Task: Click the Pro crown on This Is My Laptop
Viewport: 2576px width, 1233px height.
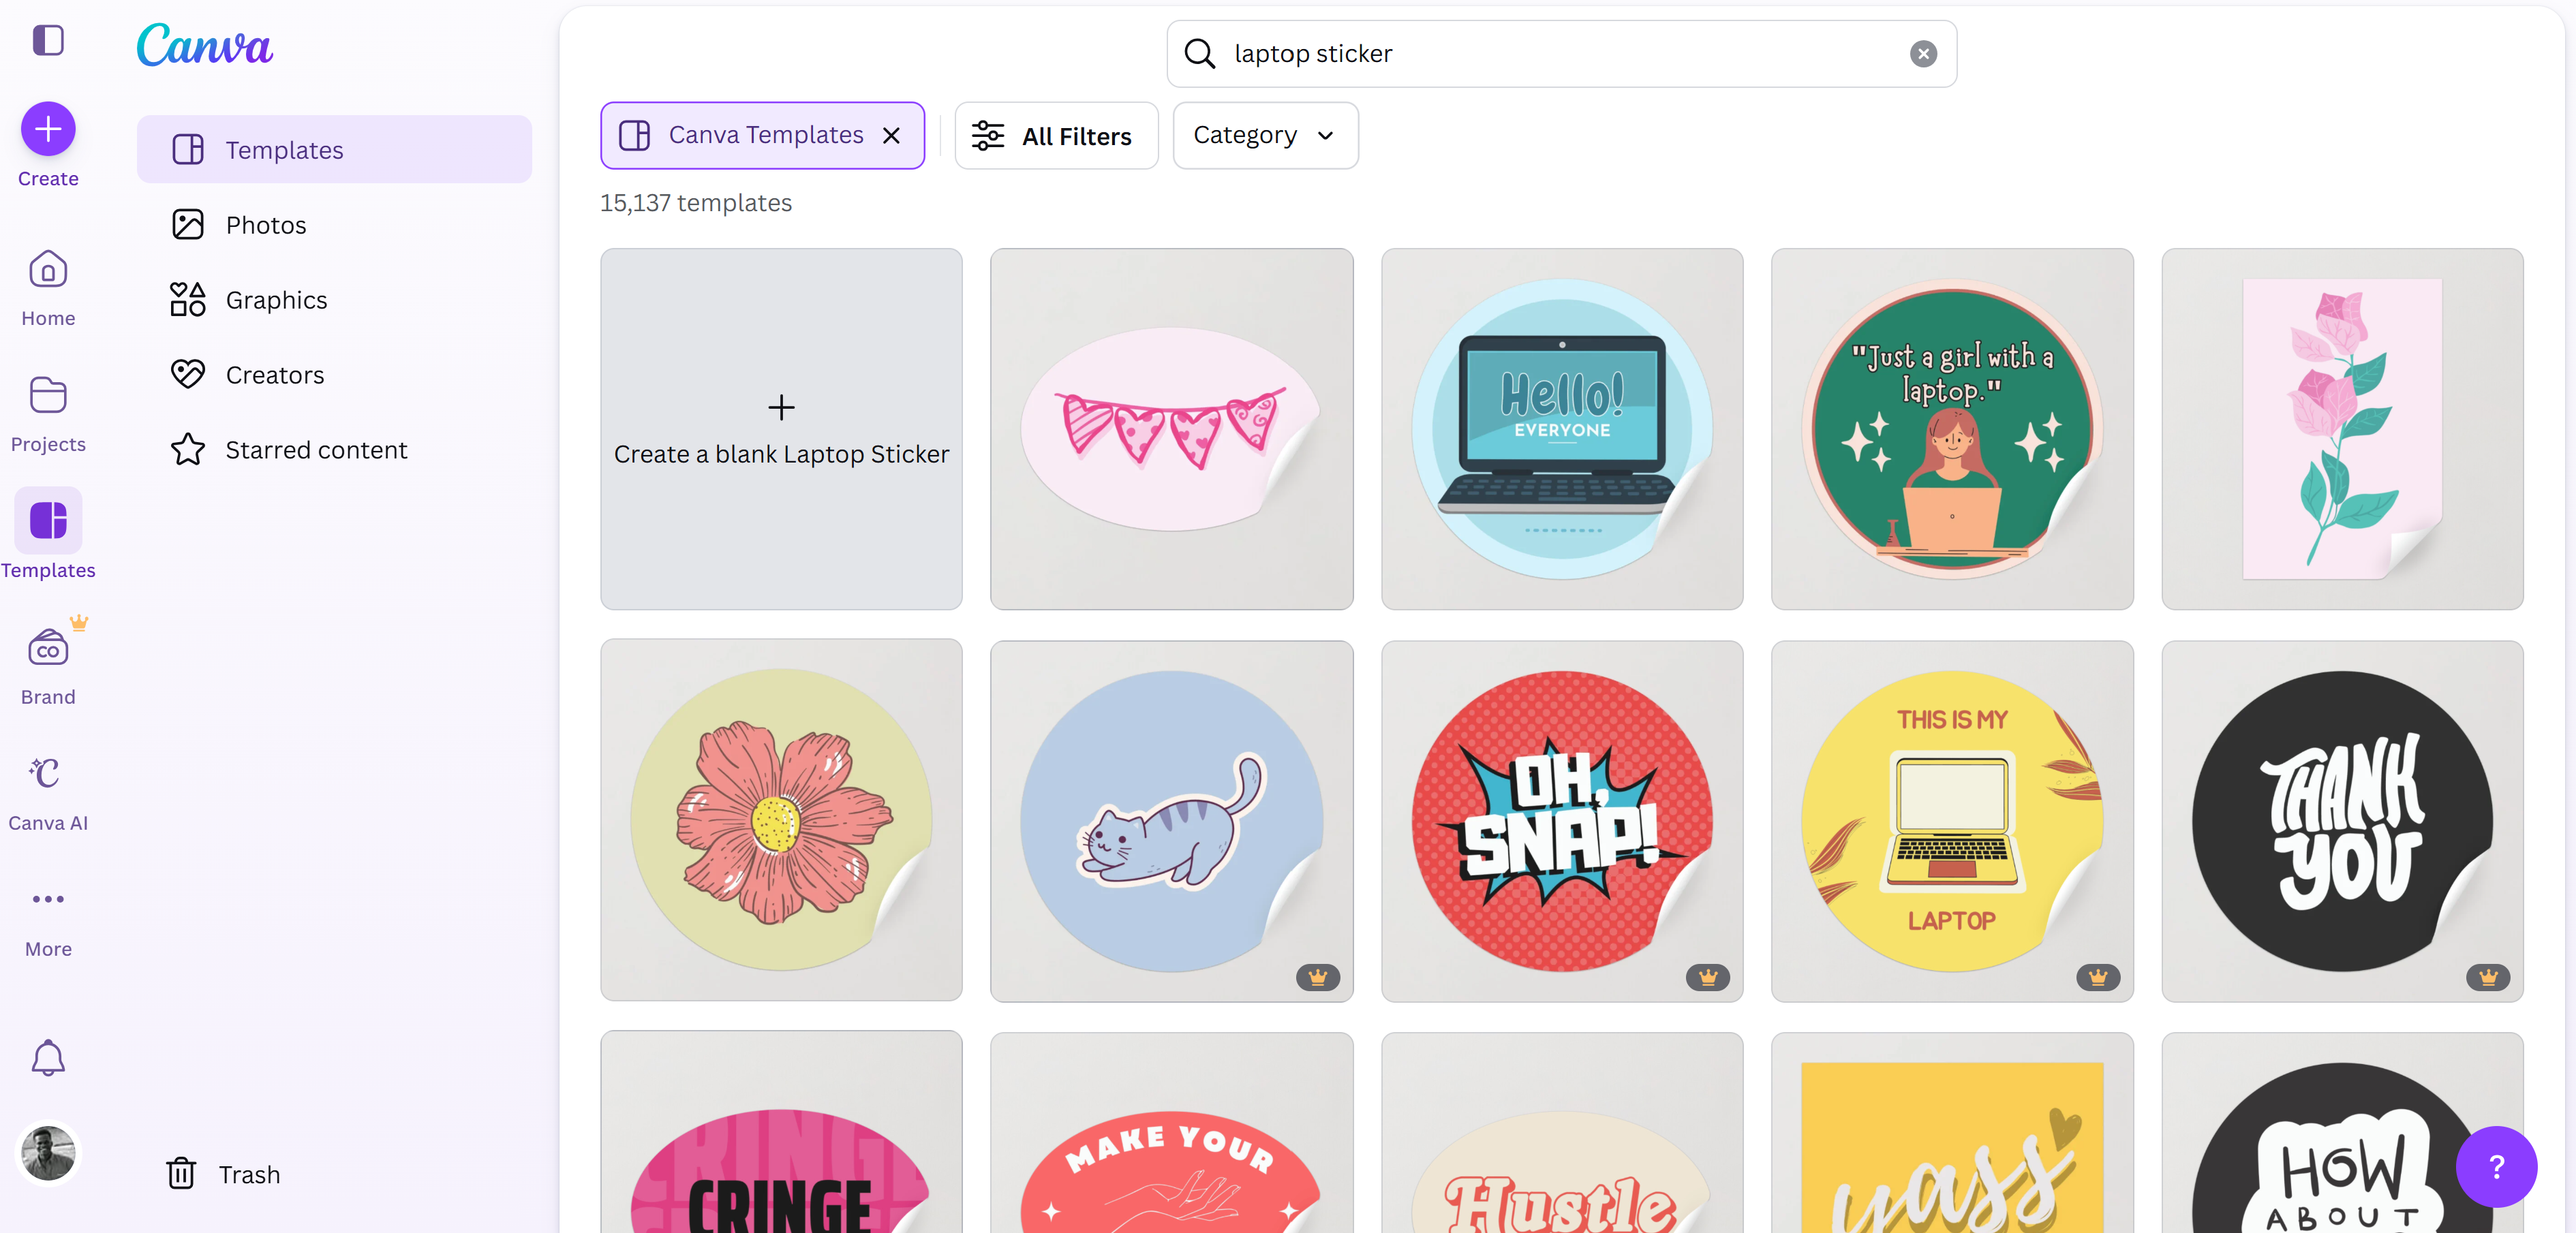Action: pos(2098,977)
